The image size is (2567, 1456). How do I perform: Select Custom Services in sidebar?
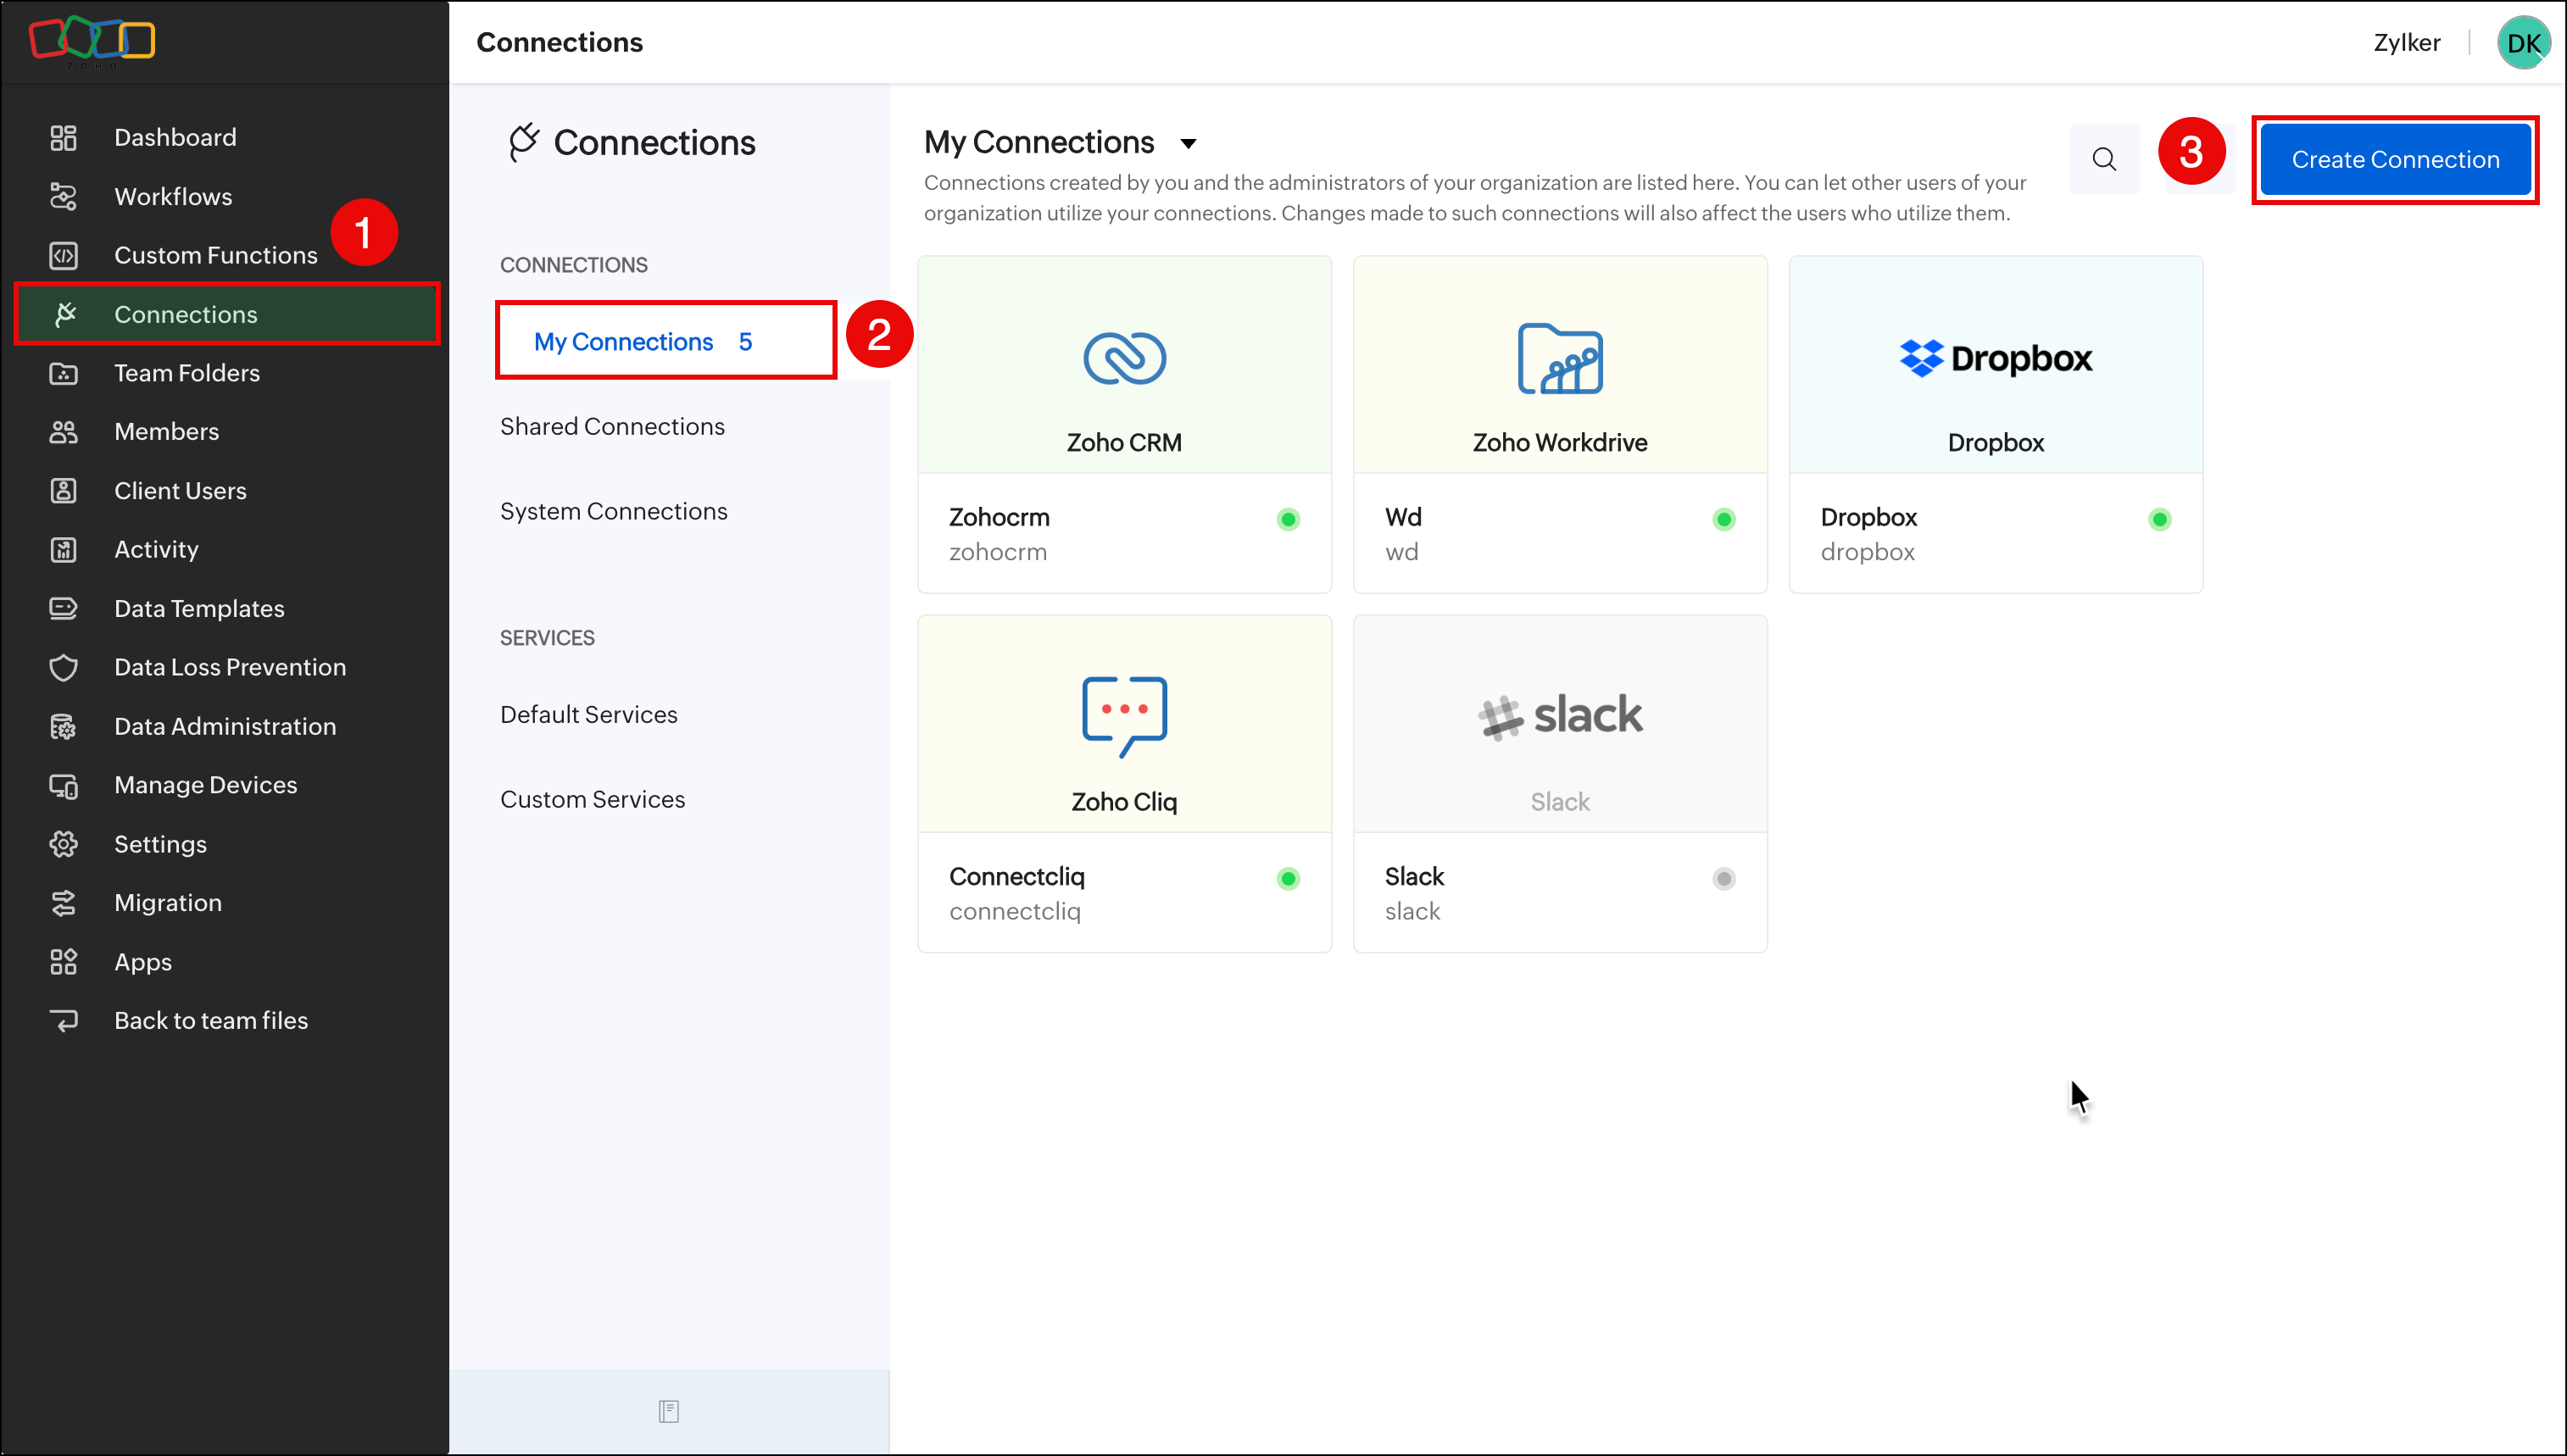tap(592, 799)
